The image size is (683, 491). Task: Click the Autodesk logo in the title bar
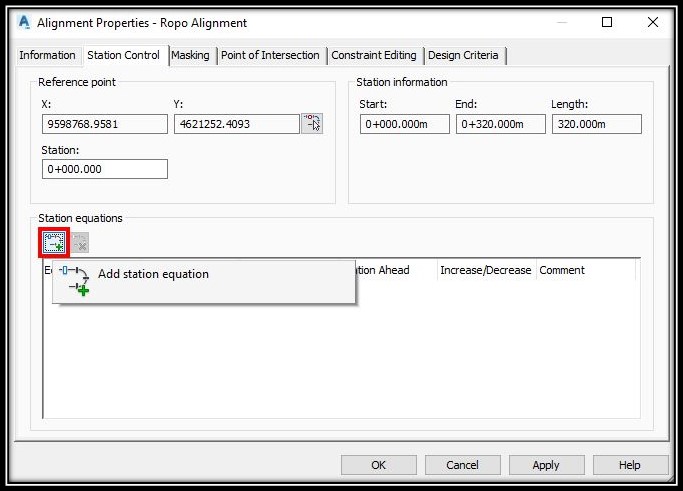(x=24, y=22)
